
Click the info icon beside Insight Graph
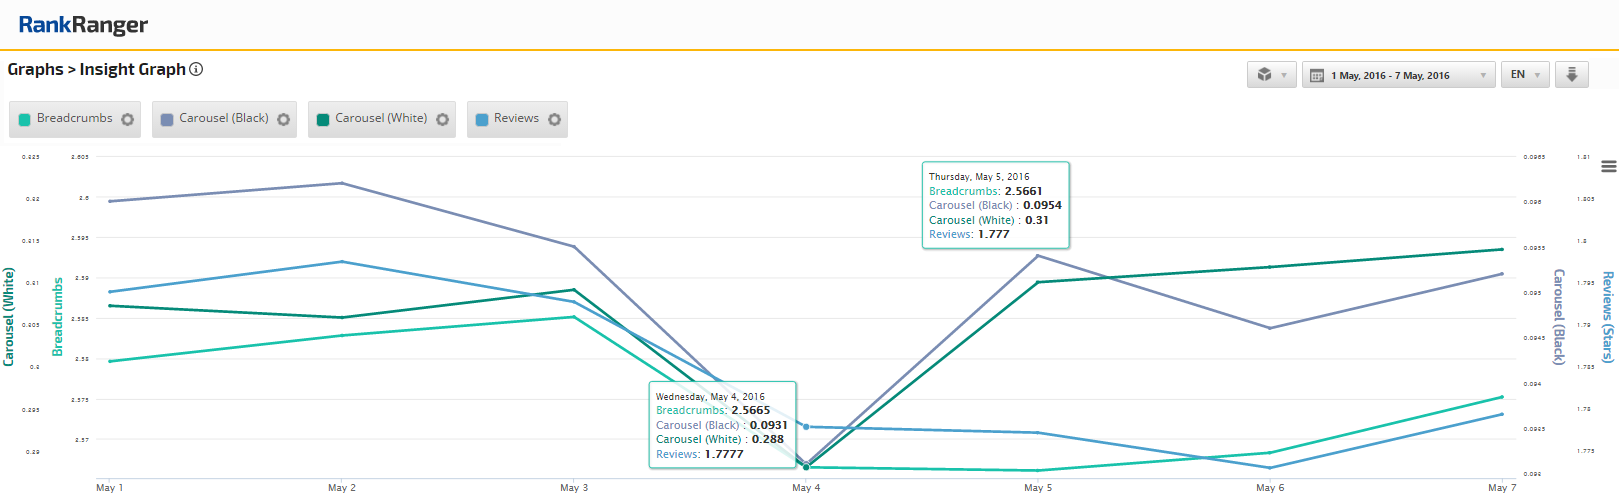(197, 69)
